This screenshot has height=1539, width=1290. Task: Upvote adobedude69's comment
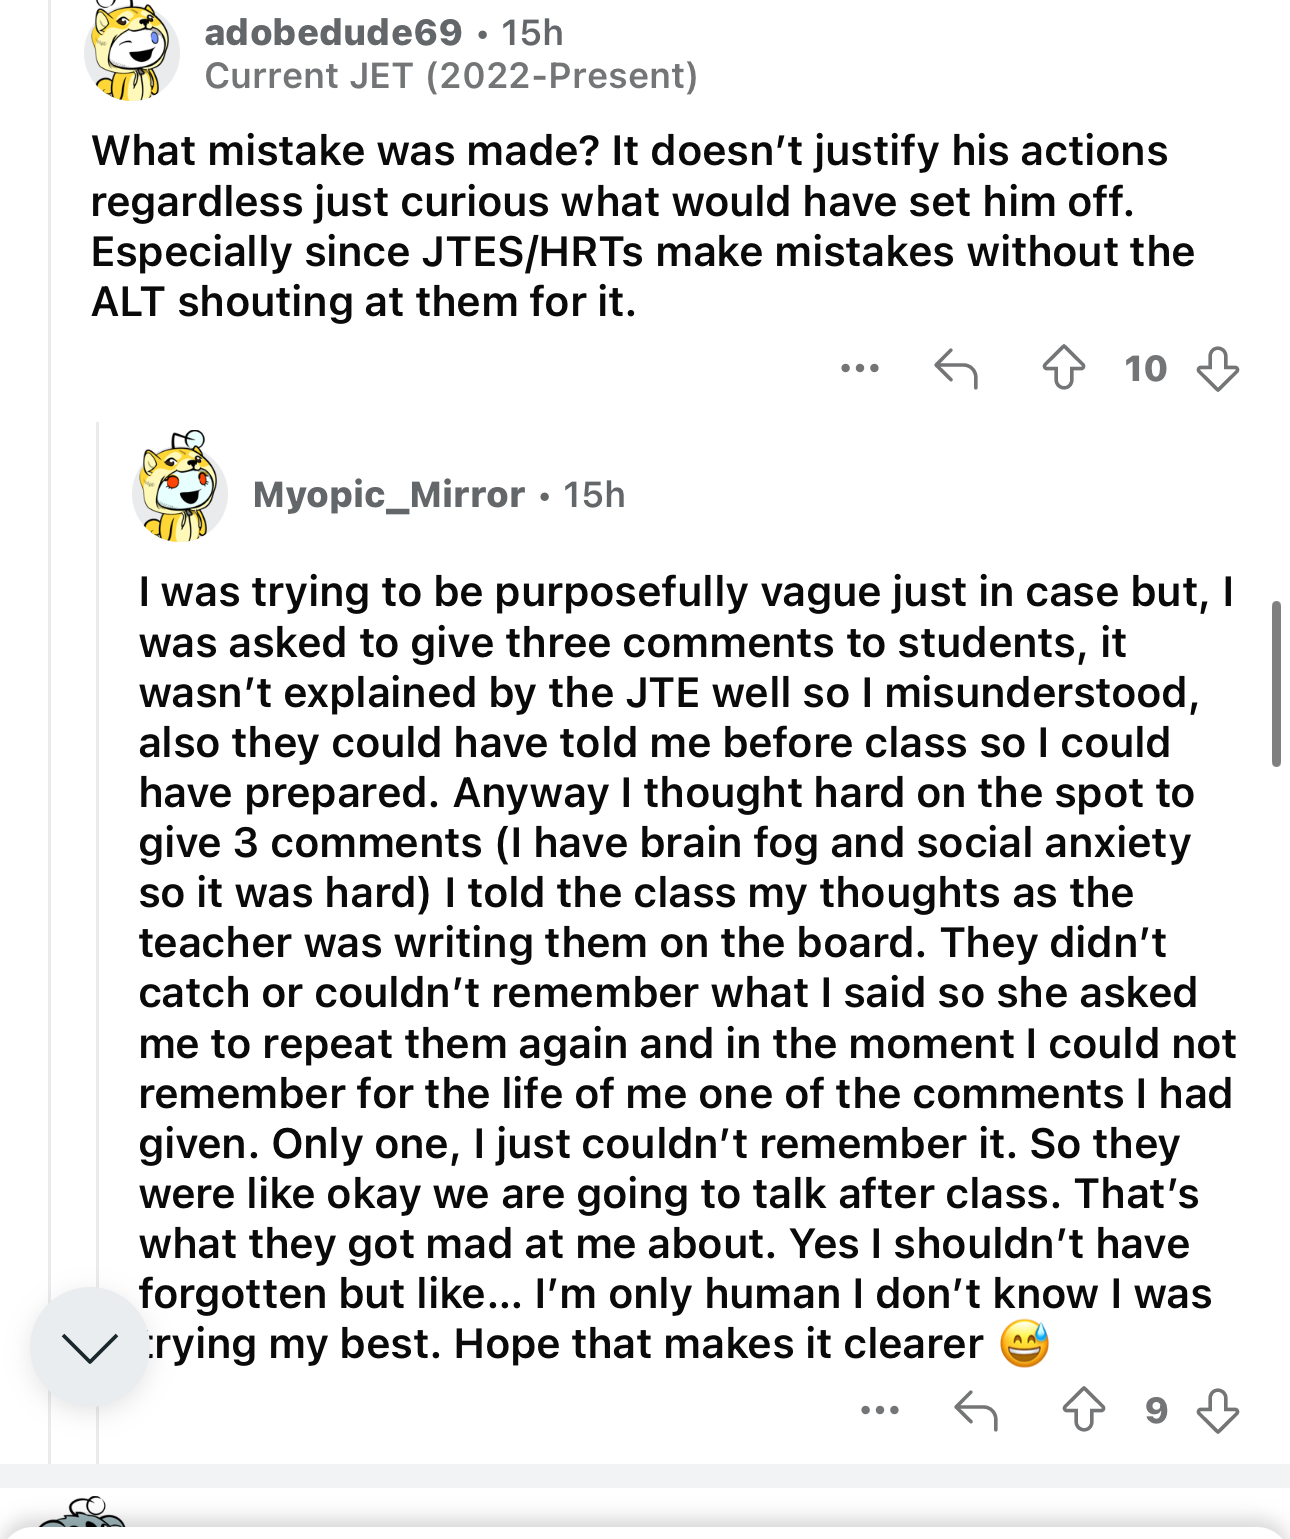pyautogui.click(x=1063, y=368)
